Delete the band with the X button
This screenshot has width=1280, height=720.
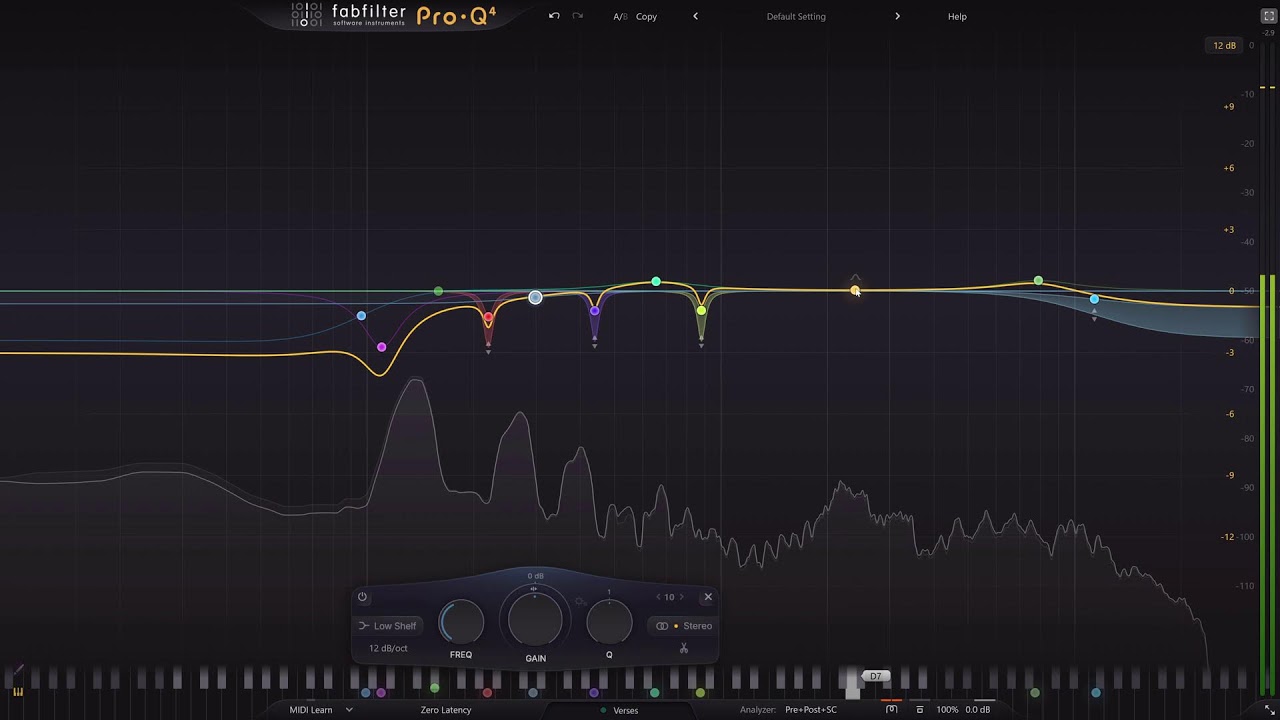(708, 597)
